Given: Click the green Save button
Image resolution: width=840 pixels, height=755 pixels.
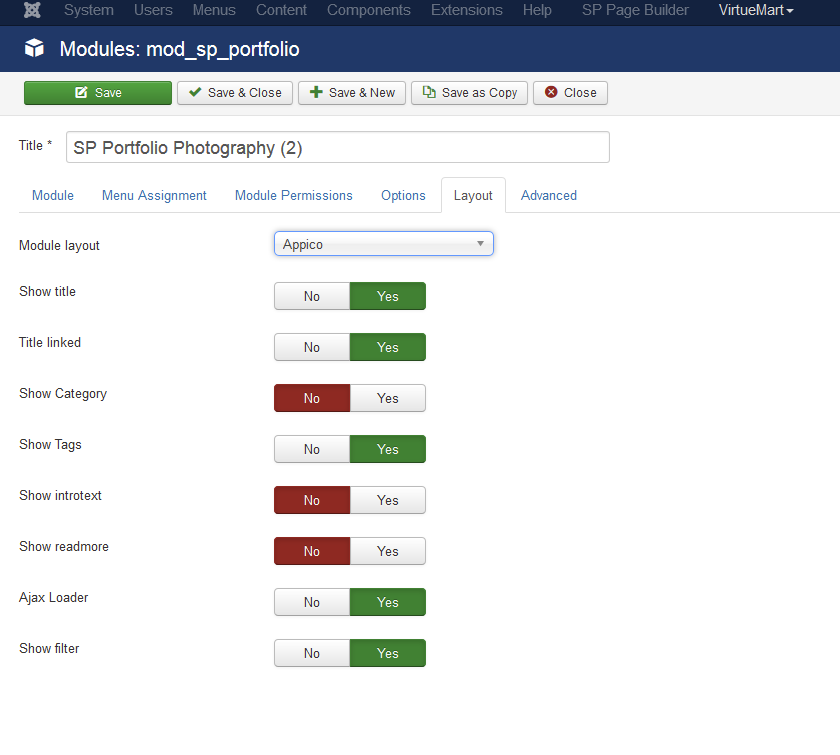Looking at the screenshot, I should [x=98, y=93].
